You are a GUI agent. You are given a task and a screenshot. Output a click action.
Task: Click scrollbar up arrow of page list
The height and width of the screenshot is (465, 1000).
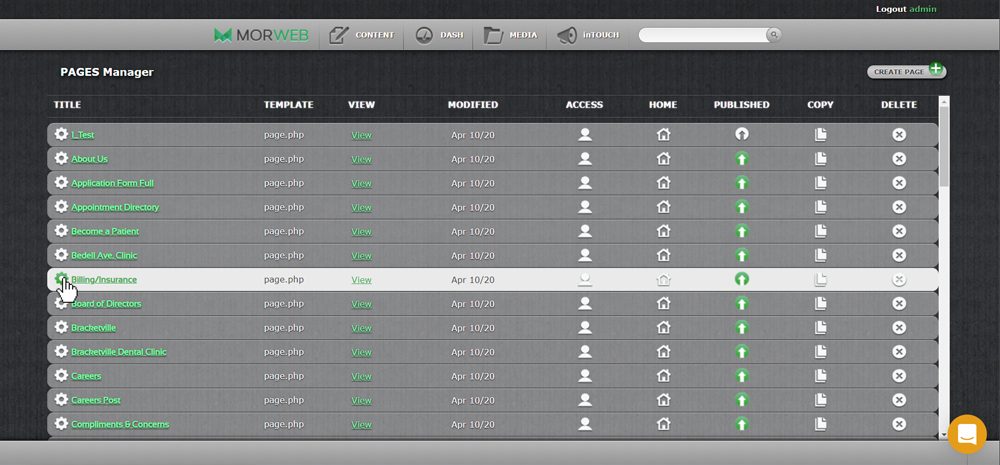tap(944, 101)
